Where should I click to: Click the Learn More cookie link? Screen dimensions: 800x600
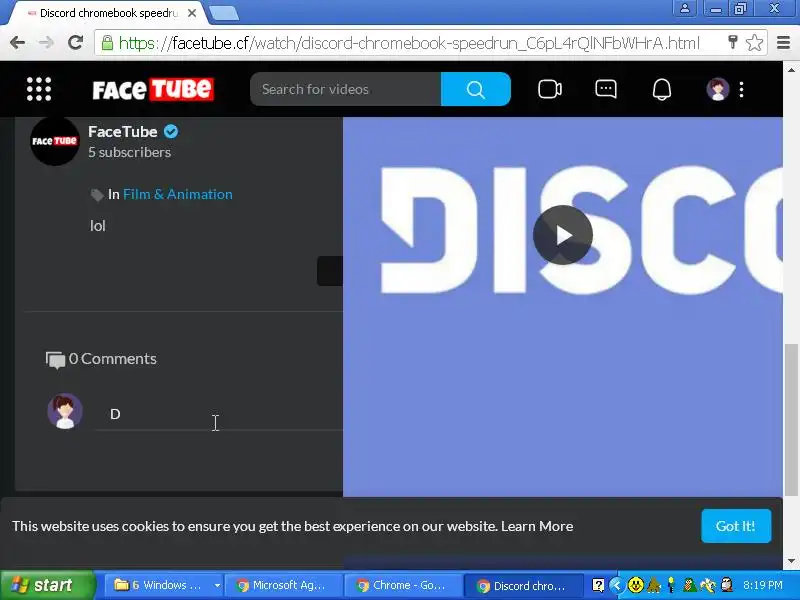[537, 526]
